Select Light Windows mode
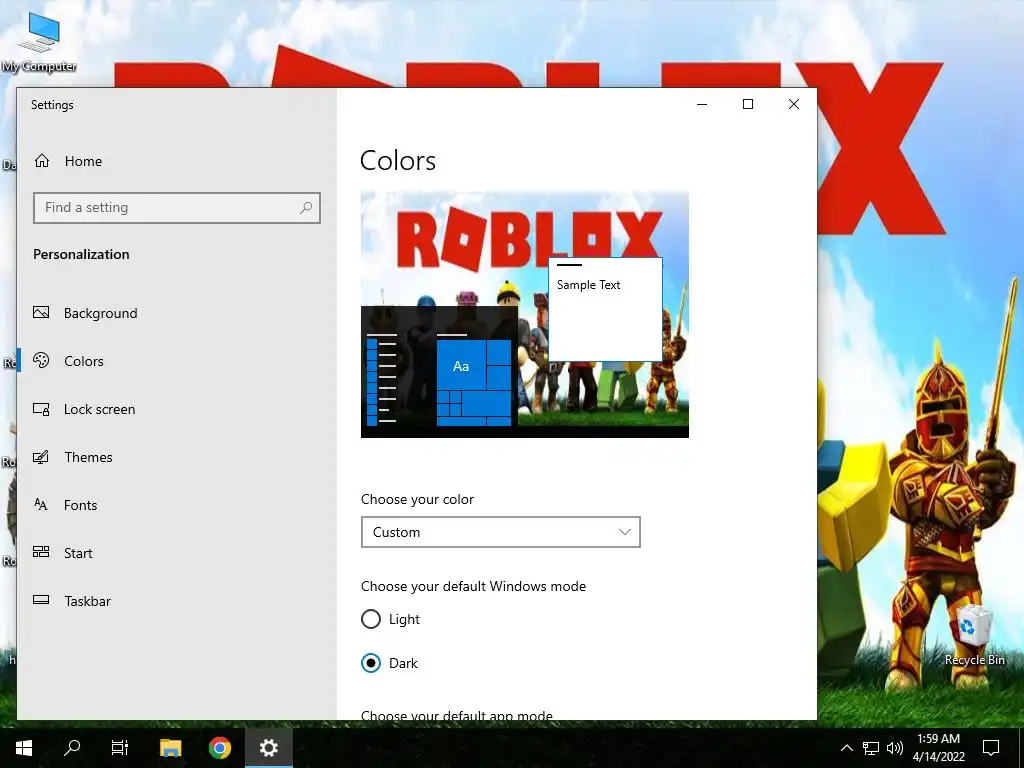 [391, 619]
